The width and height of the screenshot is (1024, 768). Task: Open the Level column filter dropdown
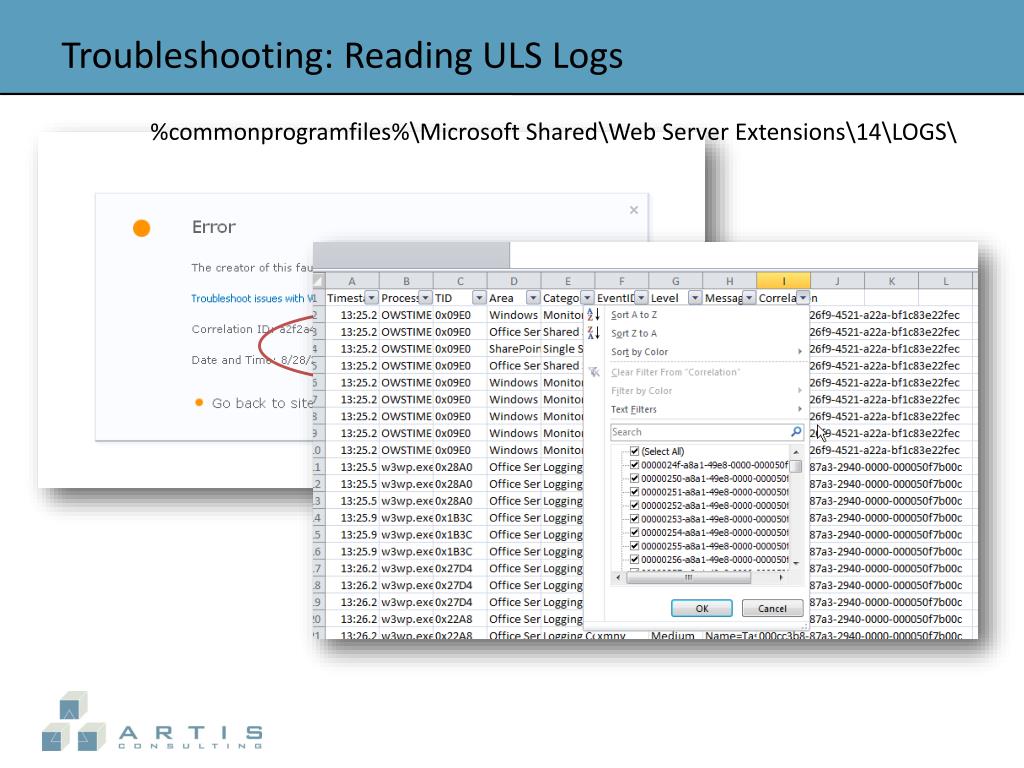point(695,298)
